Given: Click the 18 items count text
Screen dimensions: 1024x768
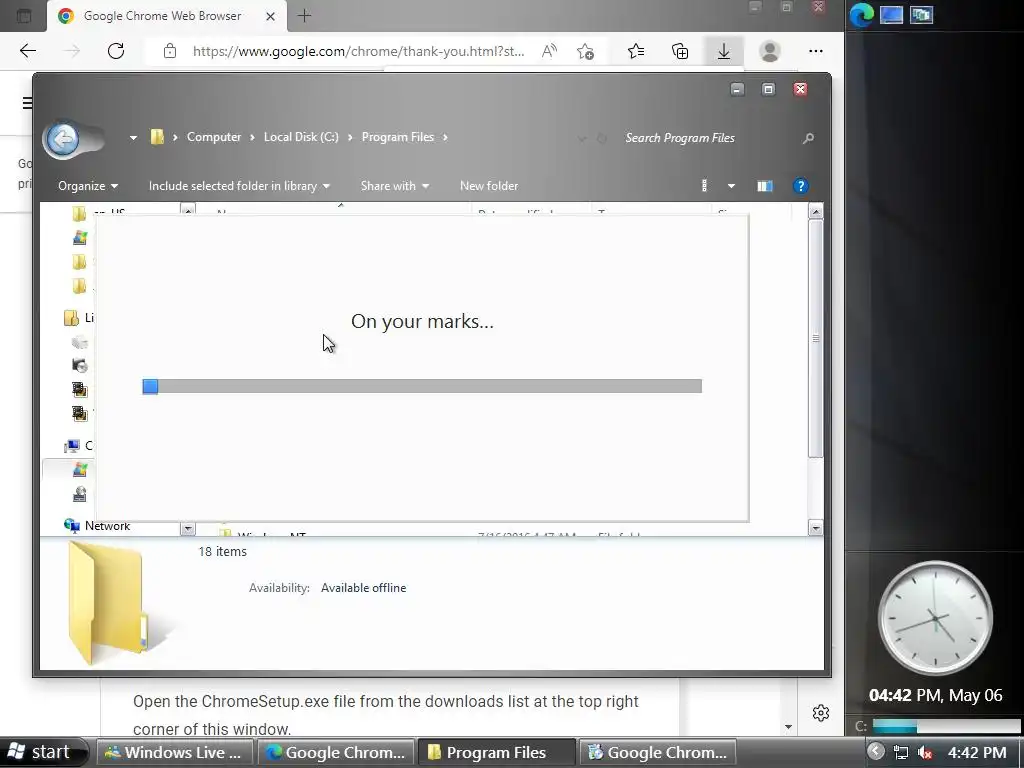Looking at the screenshot, I should tap(222, 552).
